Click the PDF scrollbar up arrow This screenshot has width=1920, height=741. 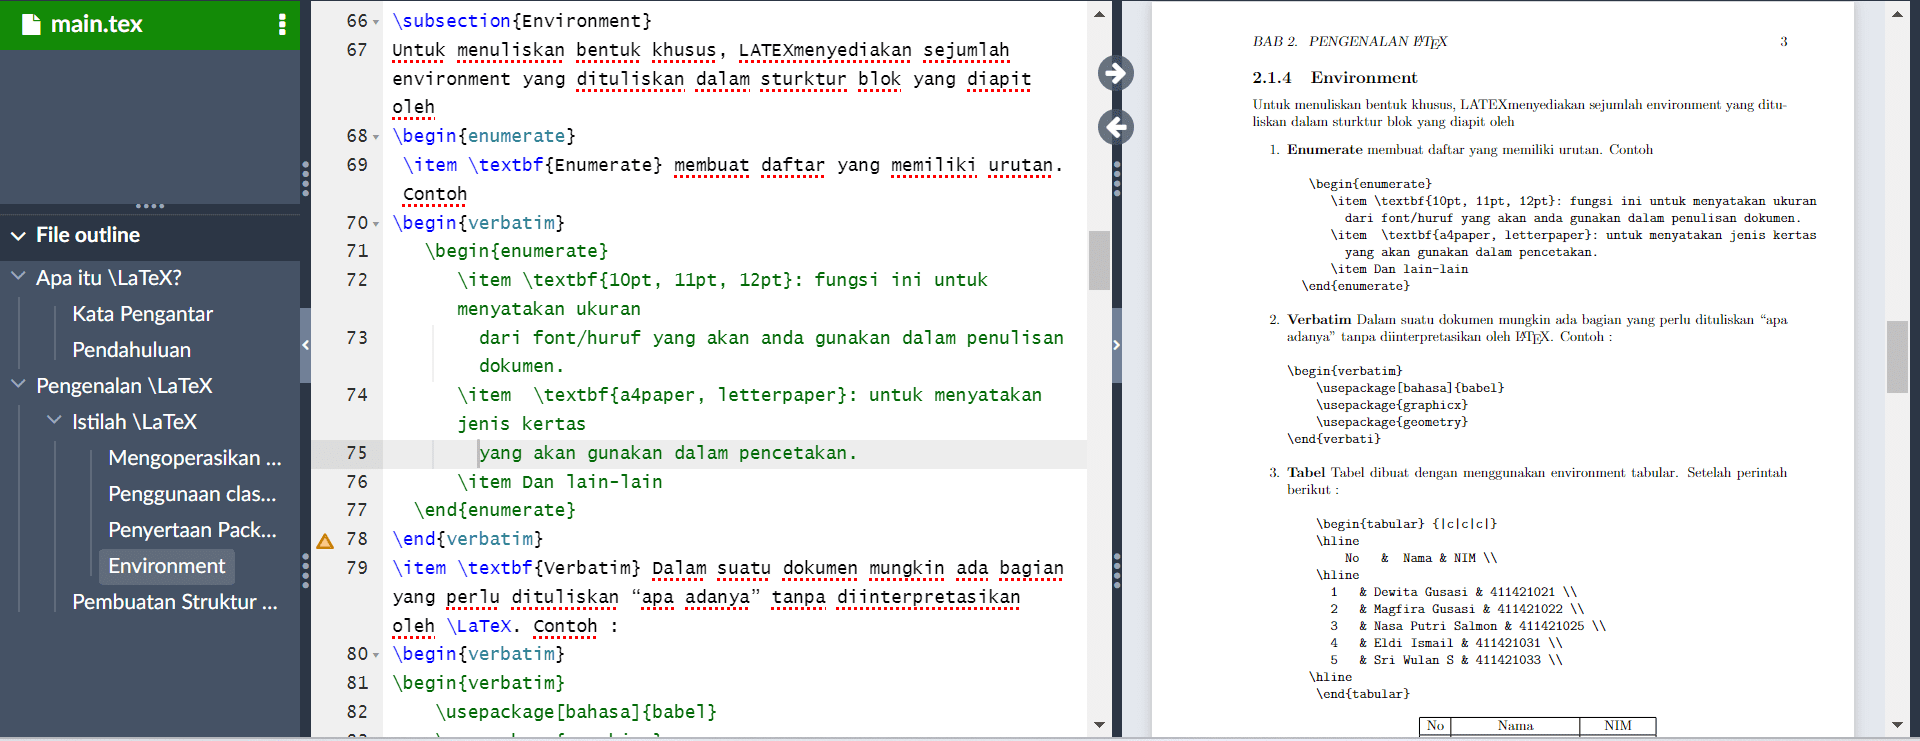(x=1897, y=14)
